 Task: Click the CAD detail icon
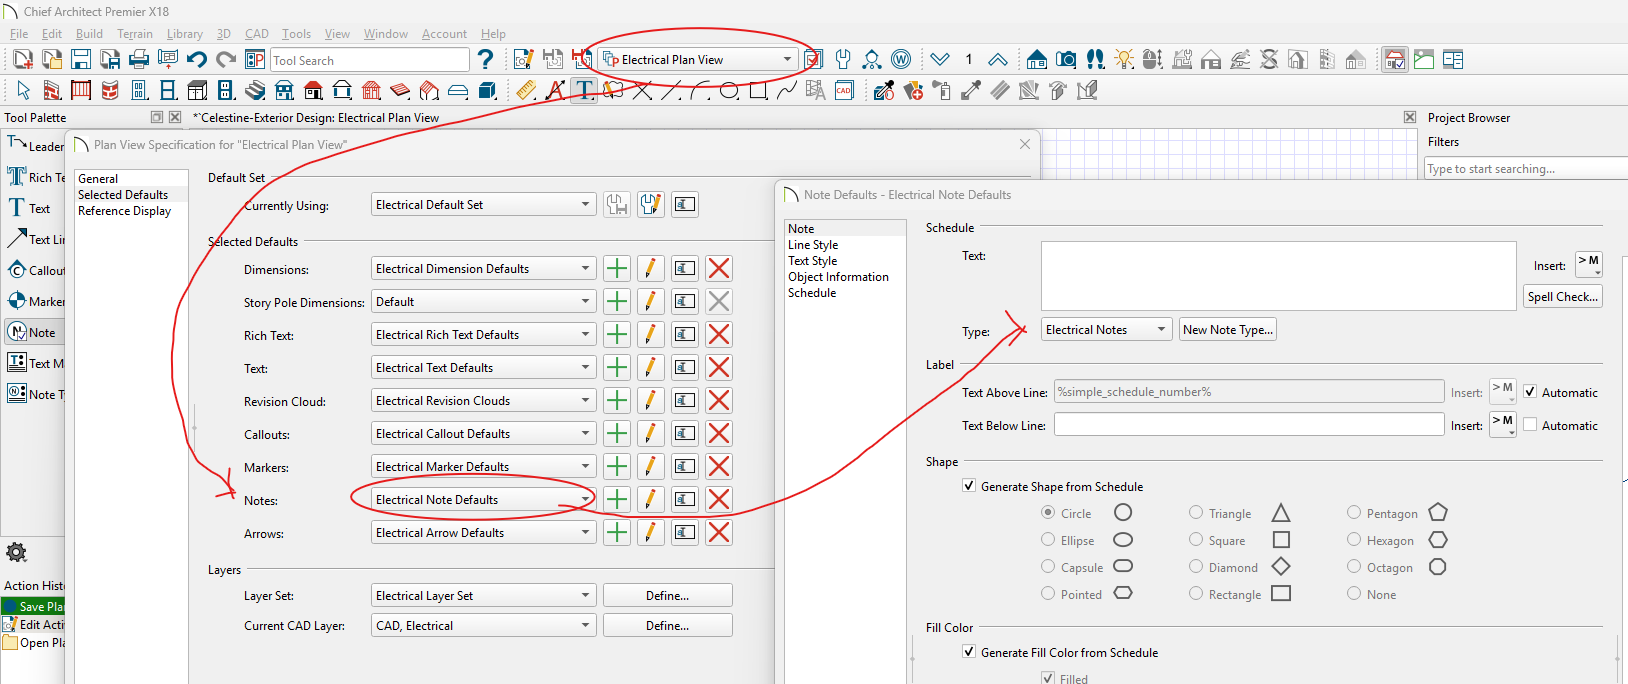[844, 91]
